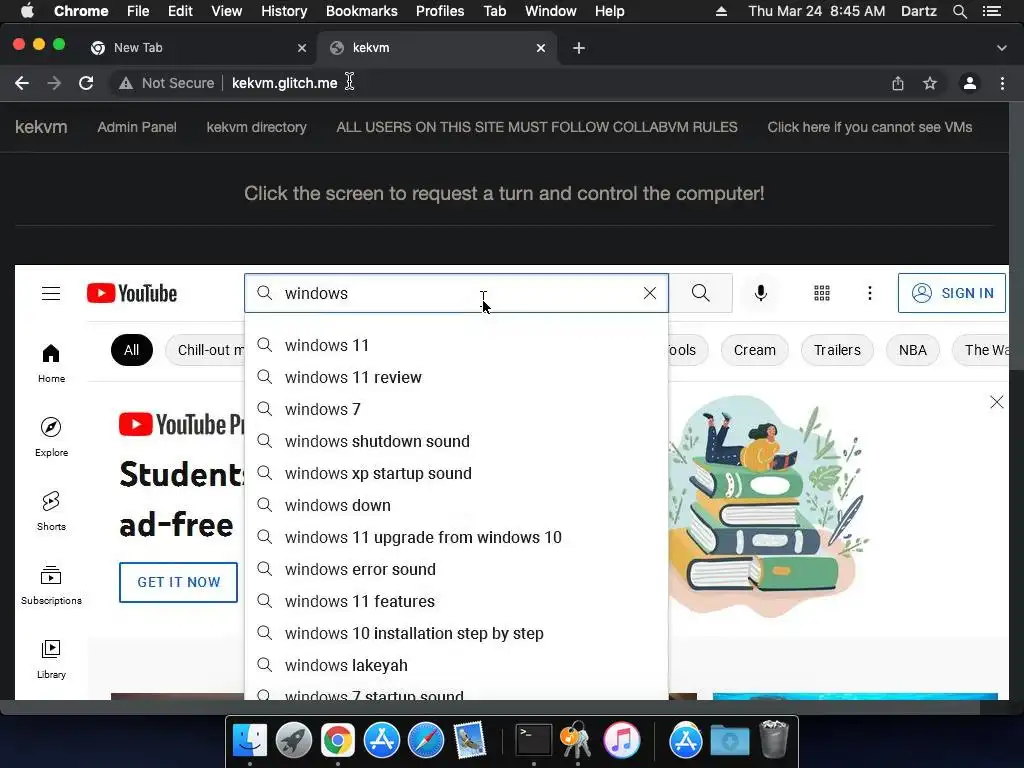The height and width of the screenshot is (768, 1024).
Task: Click the Chrome forward arrow
Action: click(54, 83)
